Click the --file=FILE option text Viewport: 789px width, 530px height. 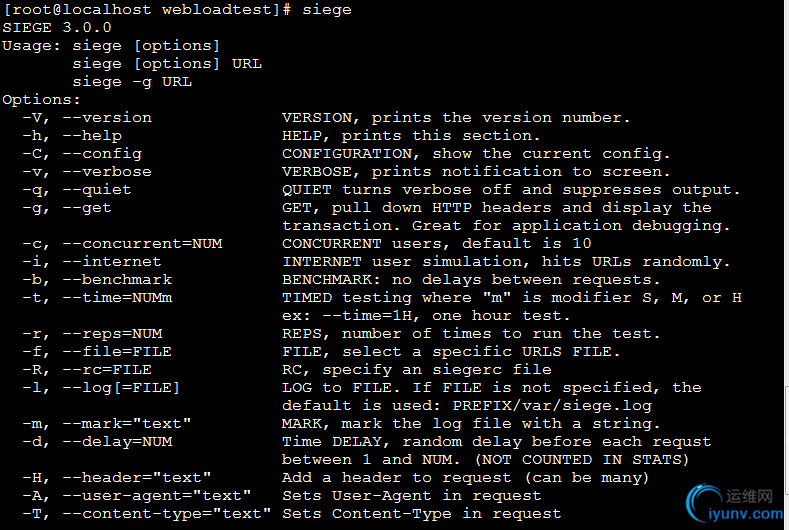(117, 352)
